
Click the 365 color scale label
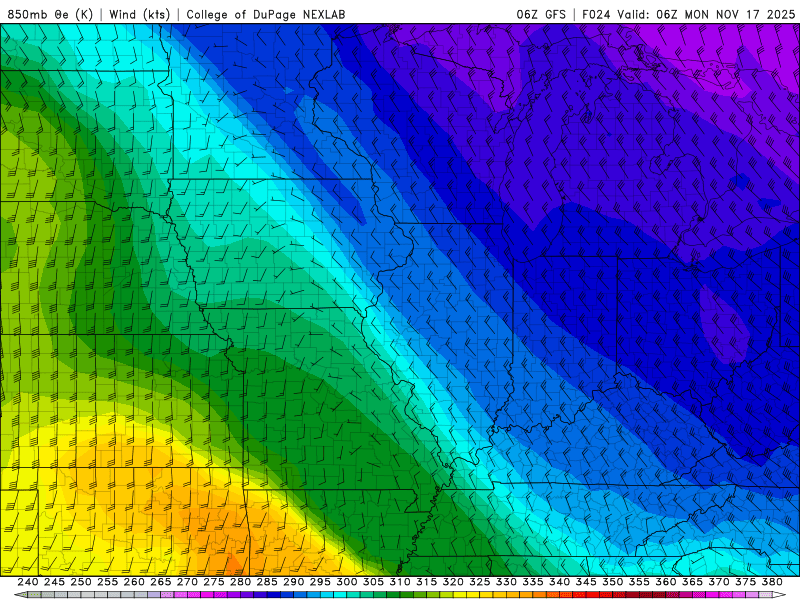pyautogui.click(x=692, y=582)
